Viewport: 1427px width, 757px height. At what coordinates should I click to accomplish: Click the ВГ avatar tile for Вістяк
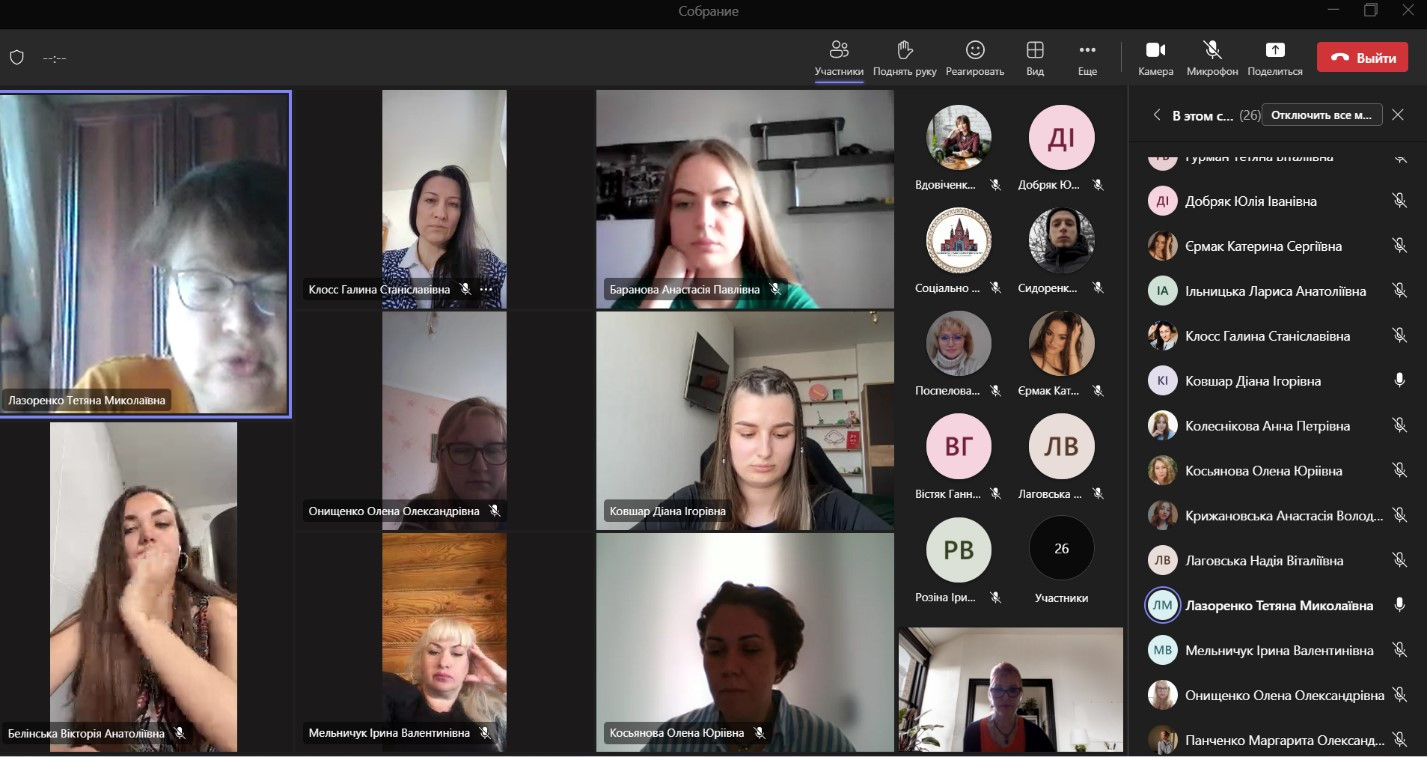click(x=959, y=446)
